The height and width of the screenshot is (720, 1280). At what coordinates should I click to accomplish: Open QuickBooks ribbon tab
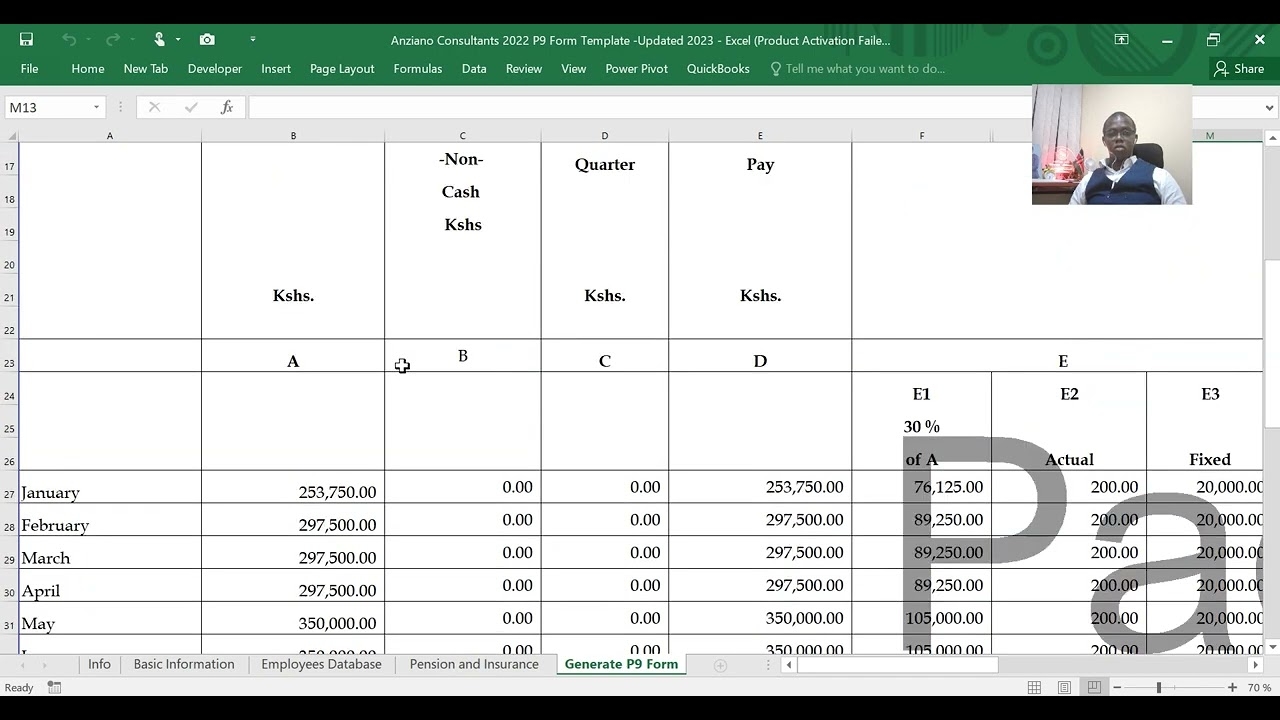click(x=718, y=68)
